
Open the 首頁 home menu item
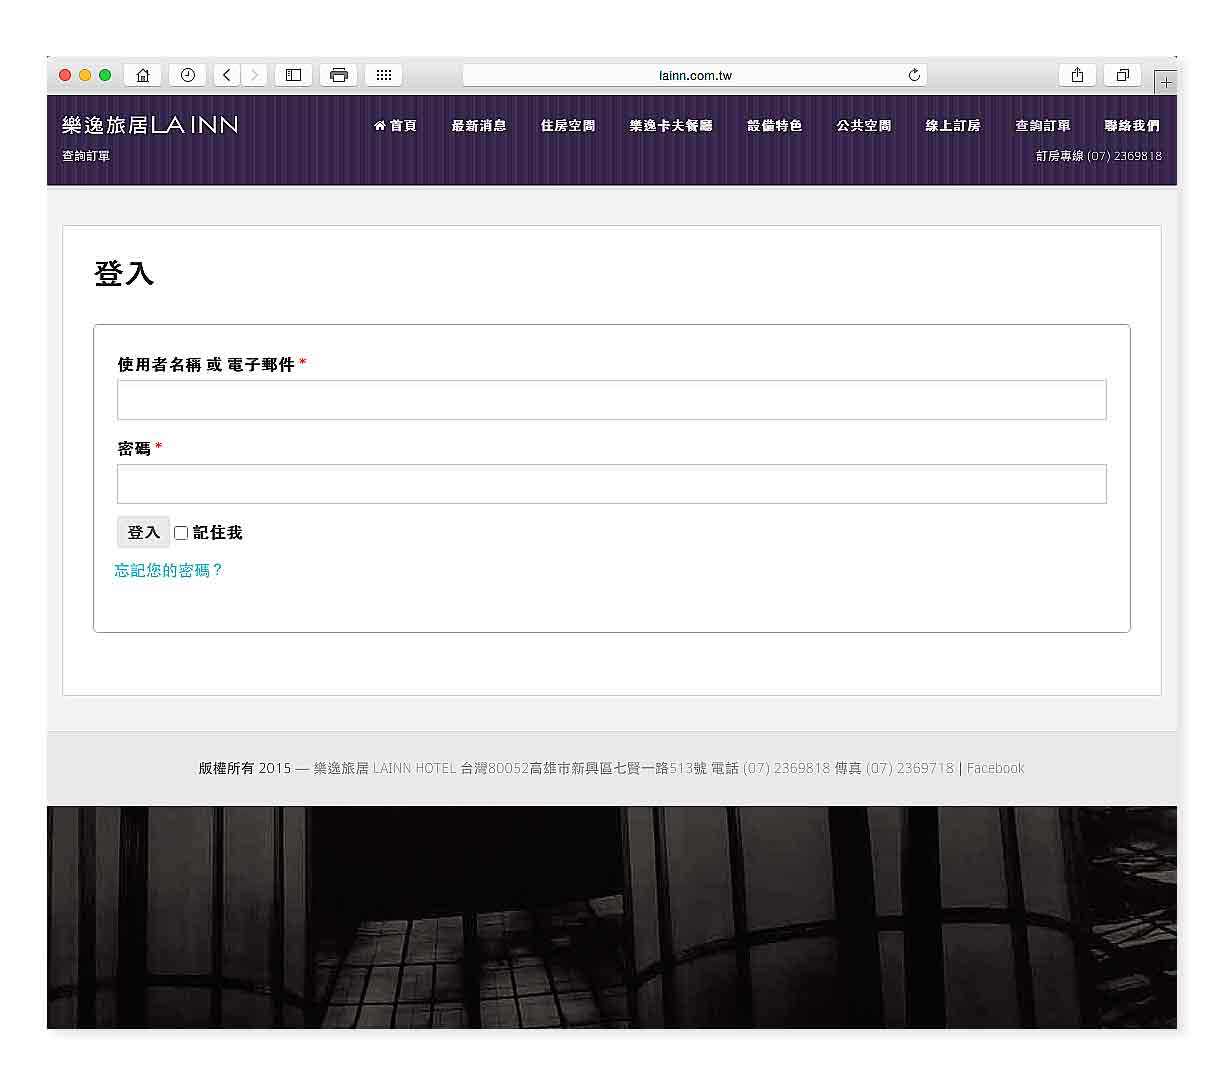pyautogui.click(x=395, y=126)
